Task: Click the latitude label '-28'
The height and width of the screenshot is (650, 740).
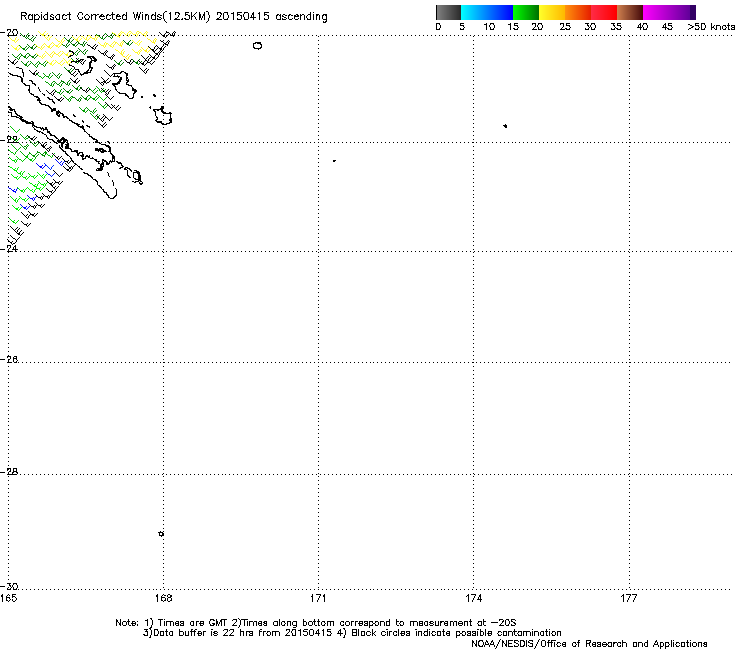Action: click(9, 471)
